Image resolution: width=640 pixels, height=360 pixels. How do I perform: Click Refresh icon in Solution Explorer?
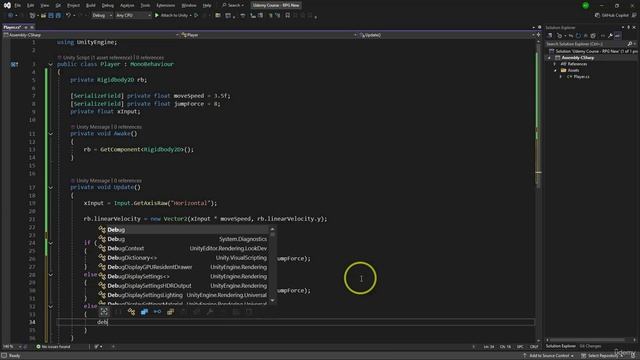pos(578,36)
